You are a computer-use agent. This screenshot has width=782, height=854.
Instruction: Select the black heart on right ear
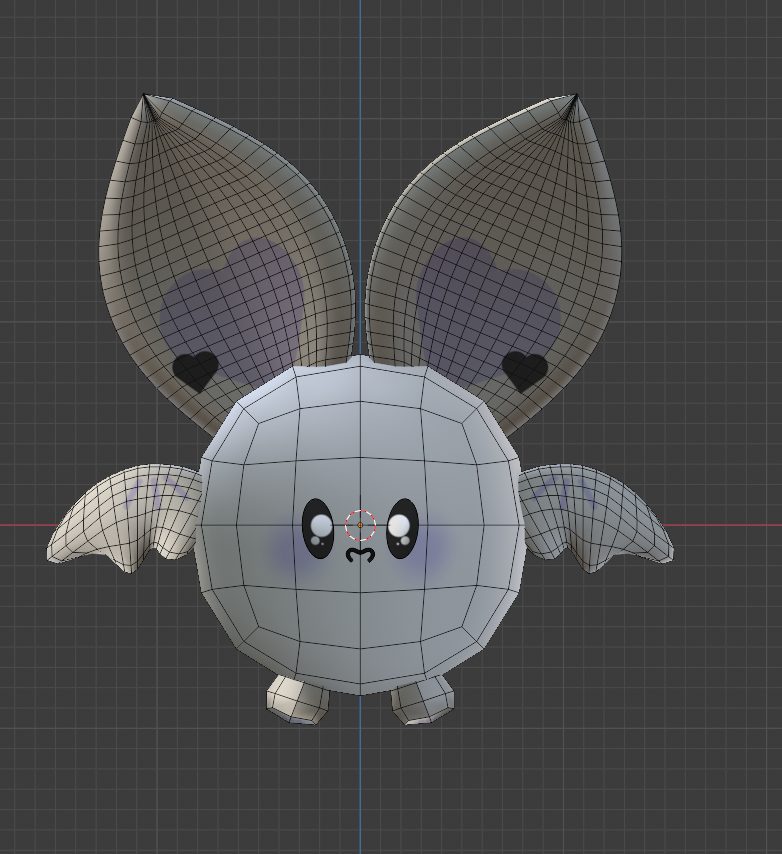point(525,370)
